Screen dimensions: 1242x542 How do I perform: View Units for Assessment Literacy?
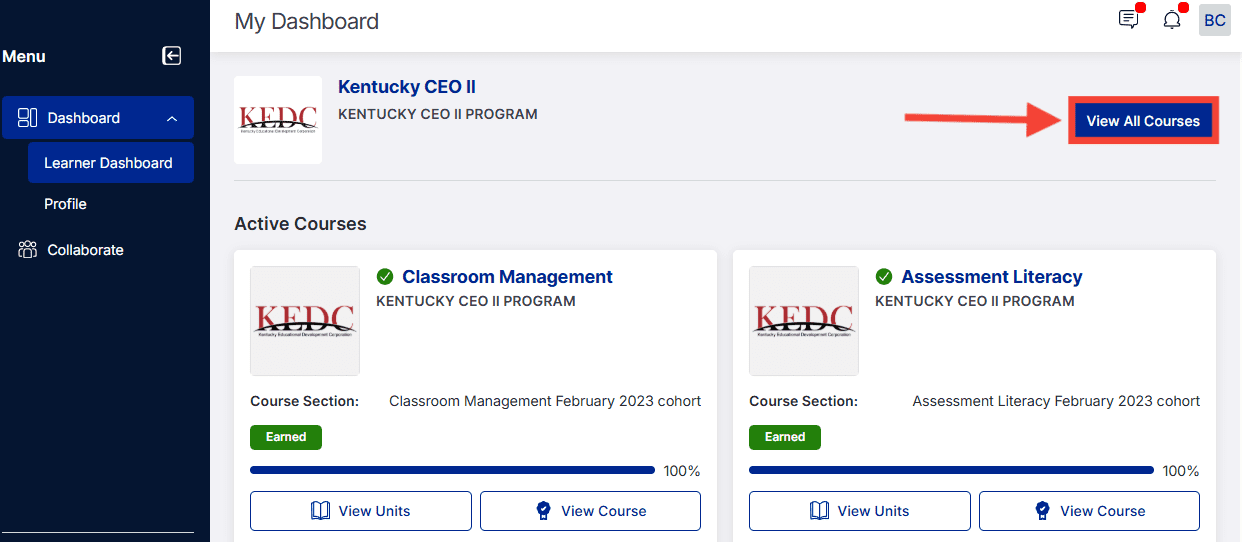(x=859, y=511)
